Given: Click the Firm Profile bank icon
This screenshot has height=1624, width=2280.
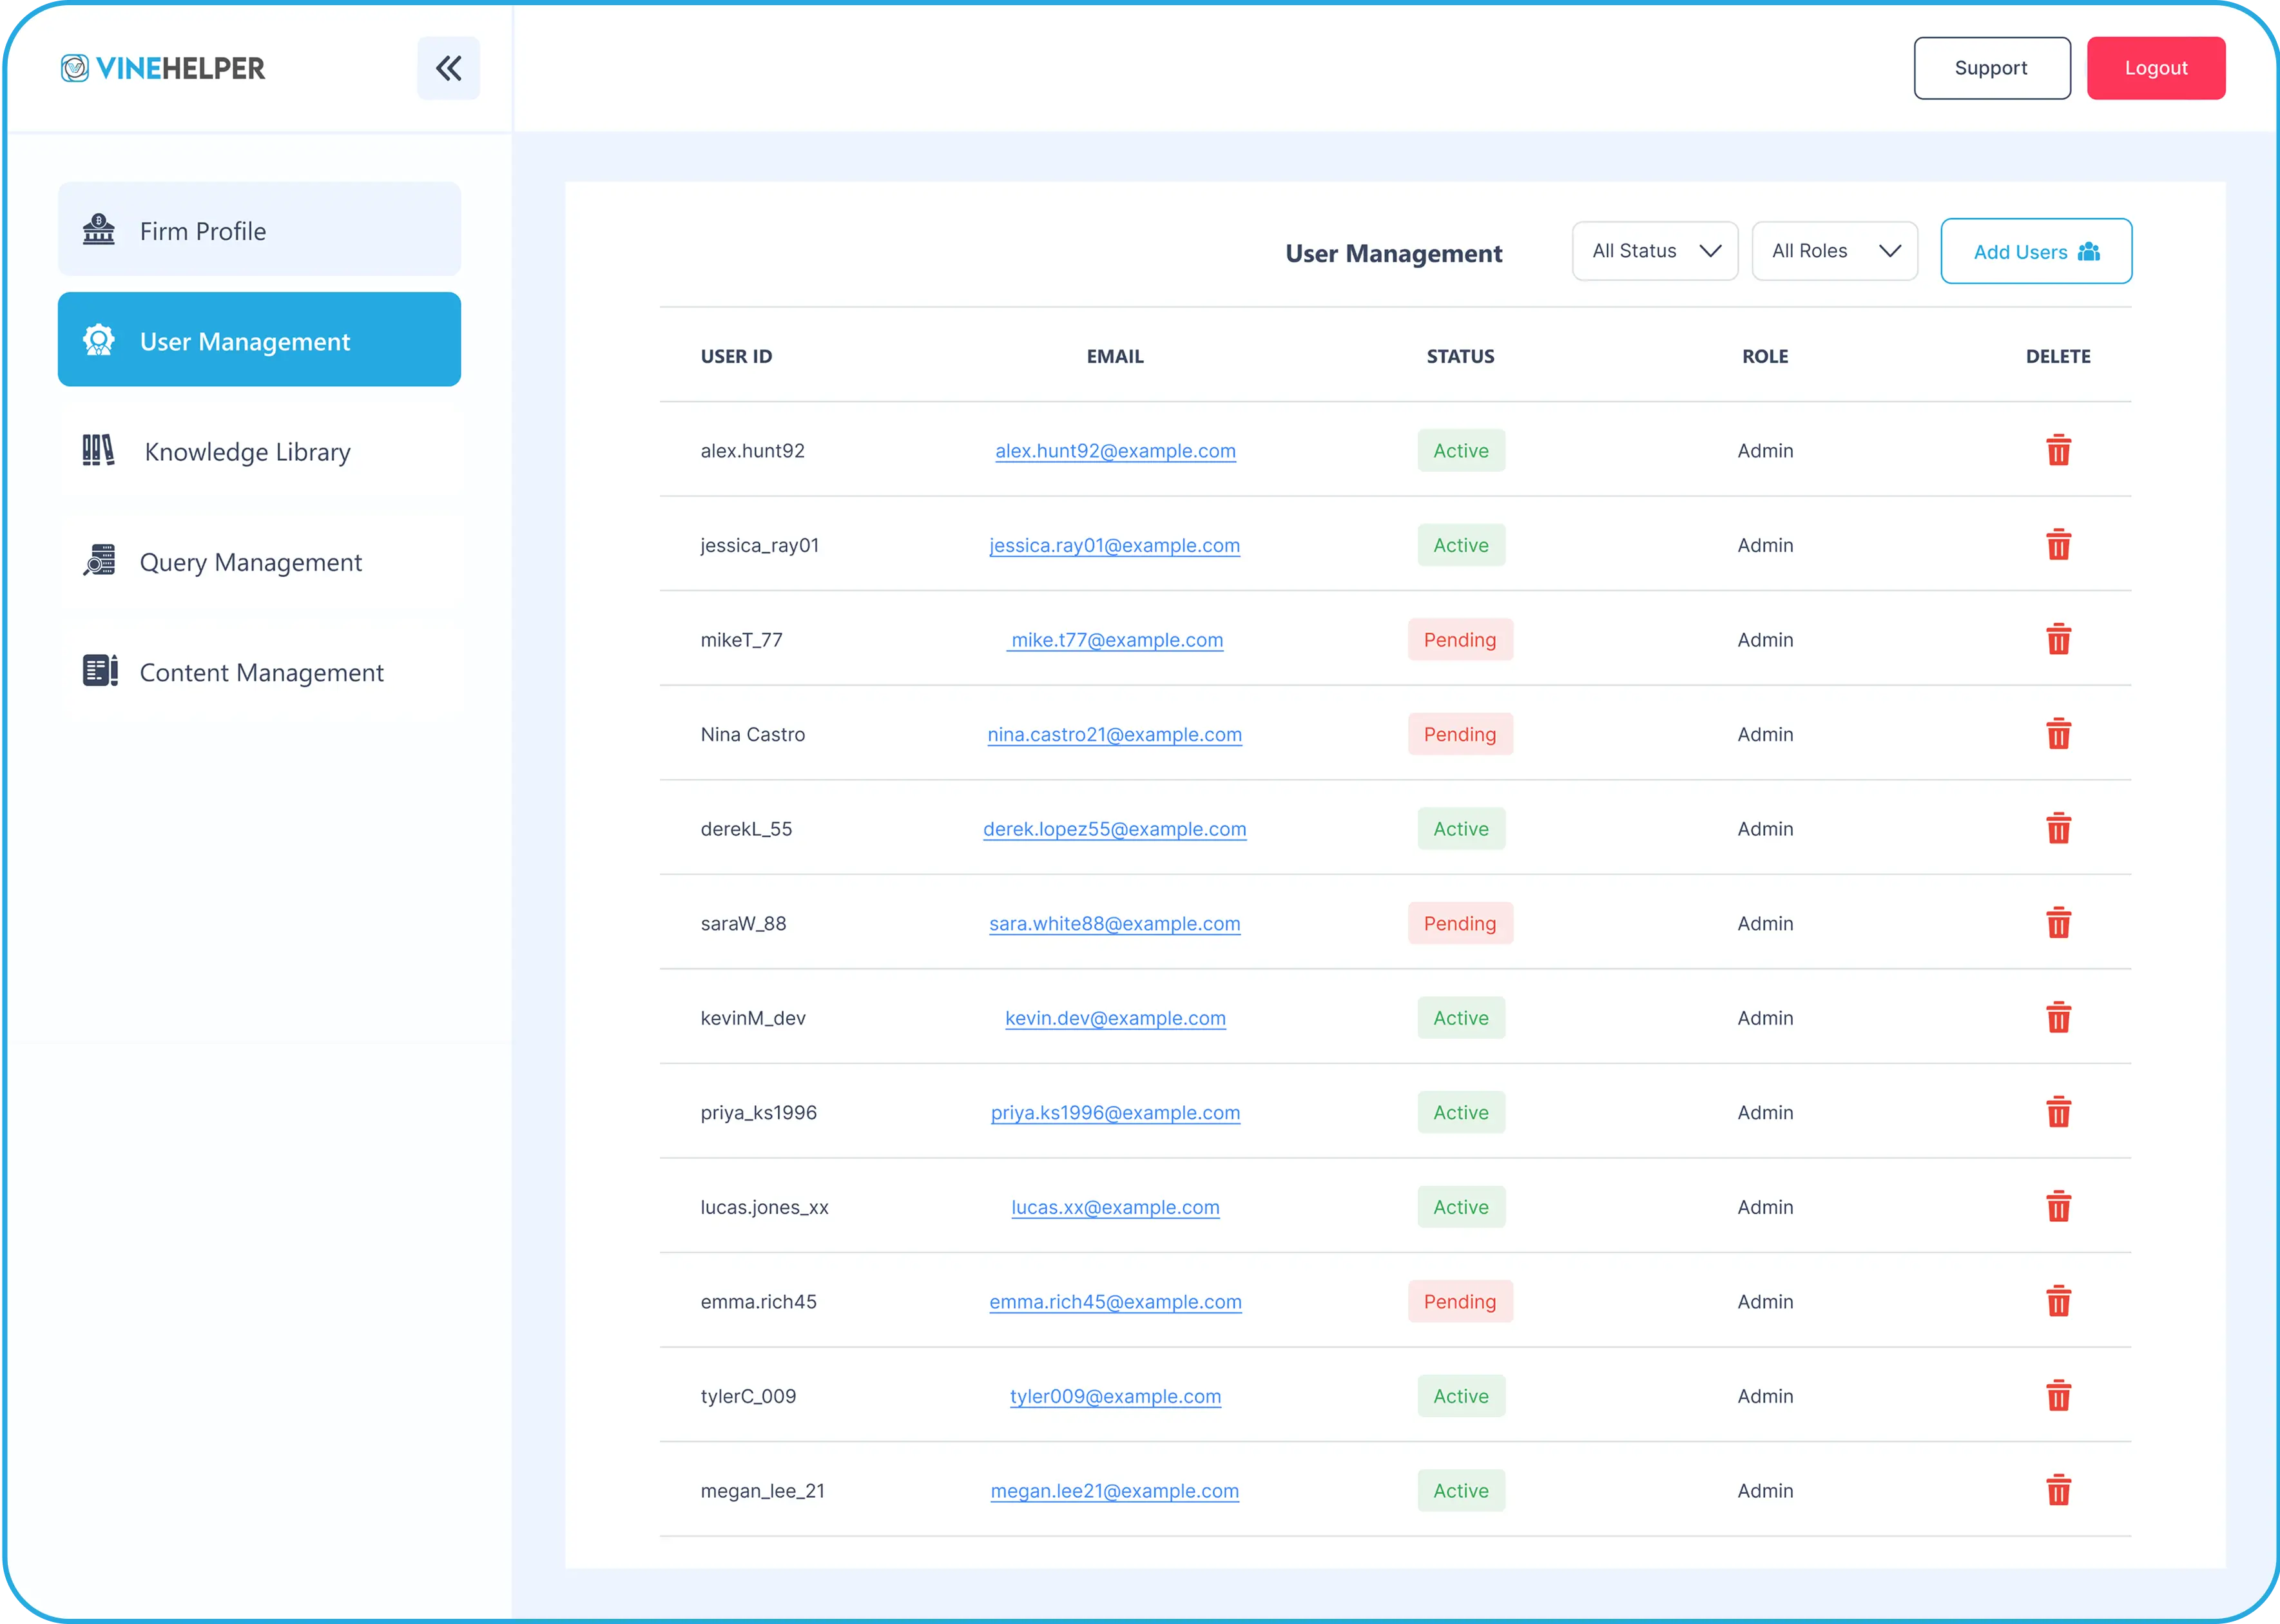Looking at the screenshot, I should pos(98,230).
